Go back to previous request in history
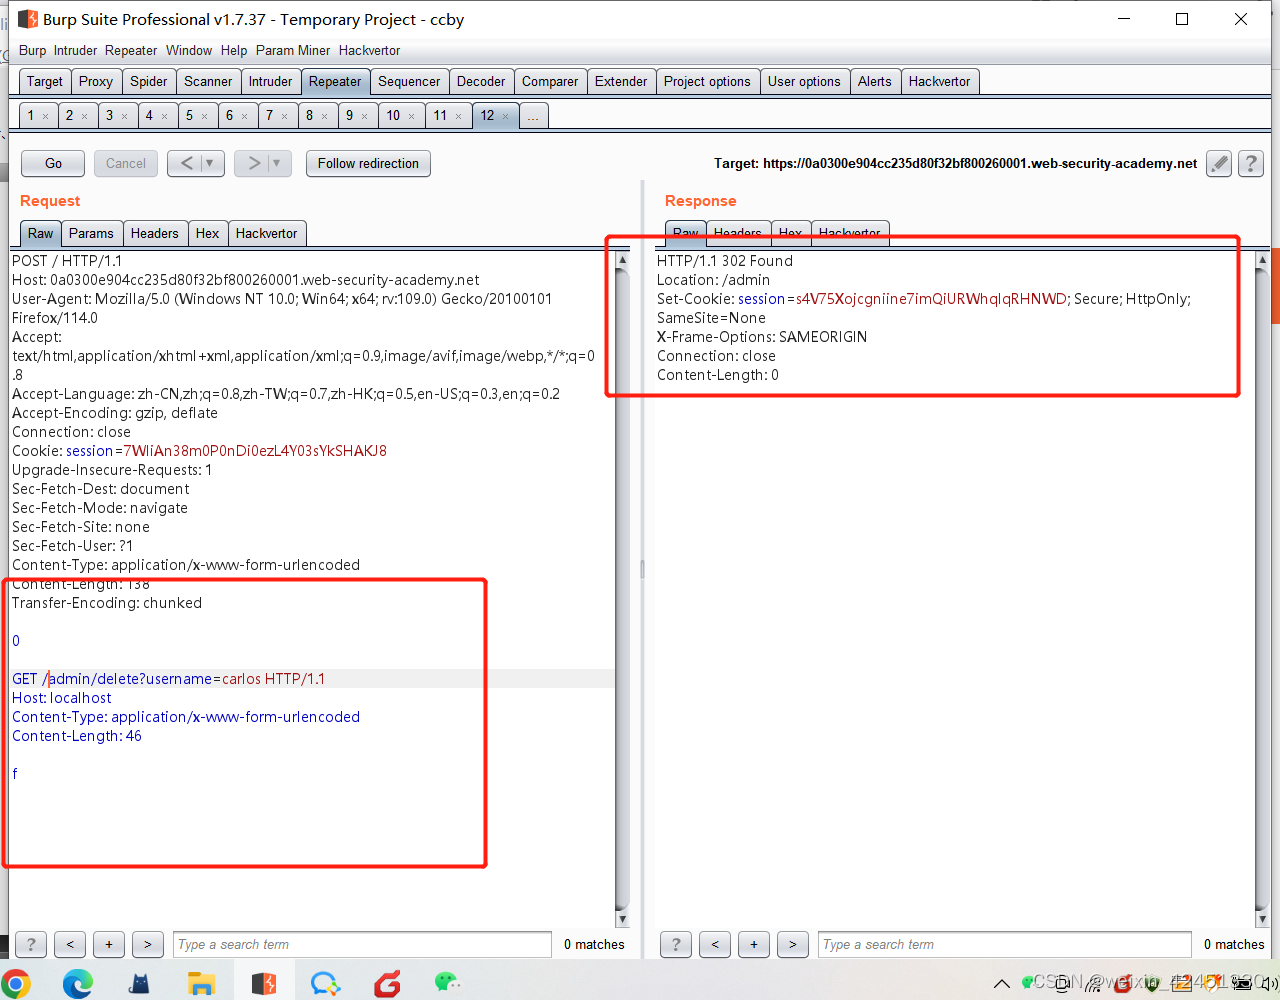This screenshot has height=1000, width=1280. coord(187,163)
